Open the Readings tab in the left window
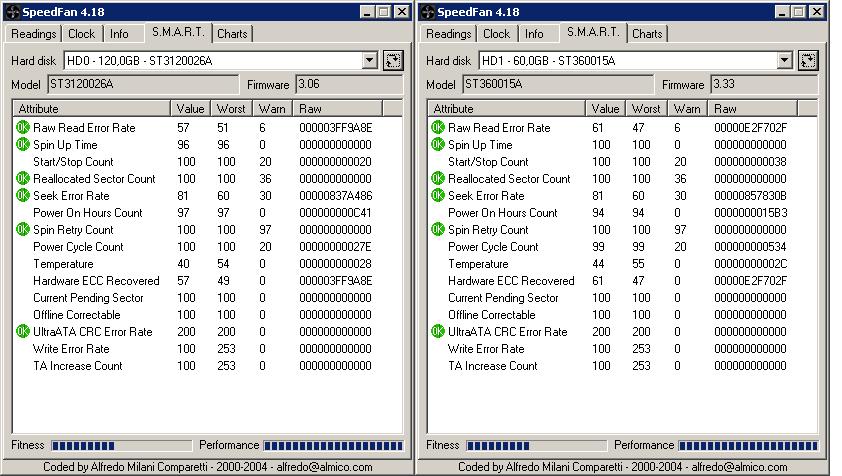 coord(33,34)
